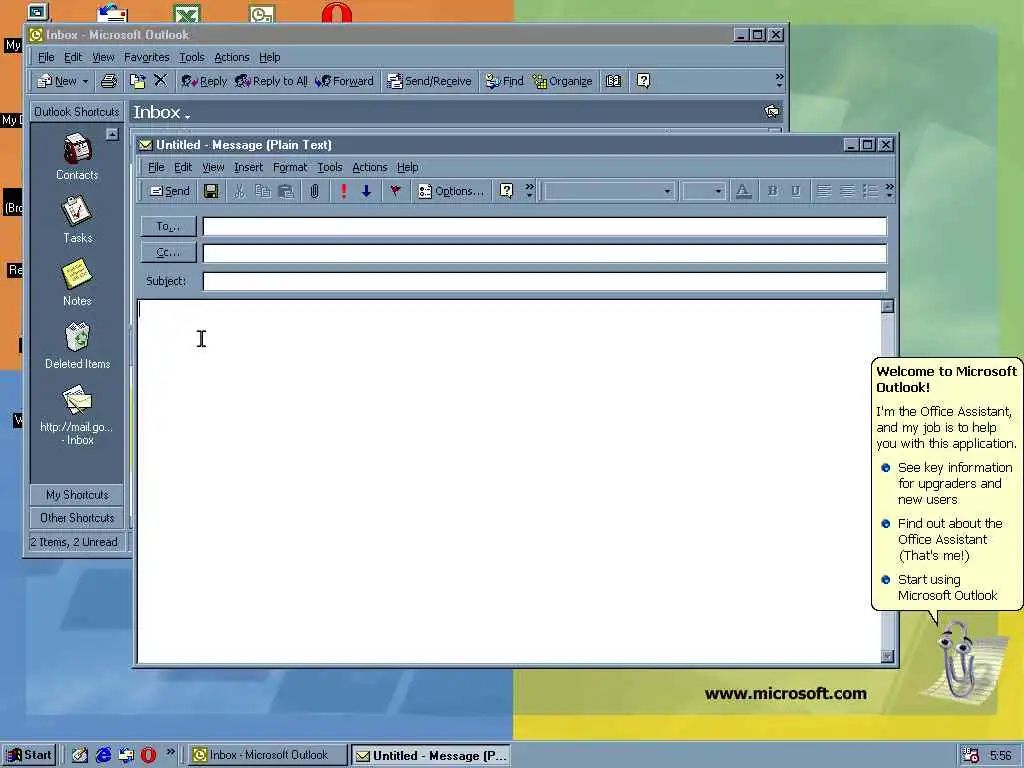Open the font name dropdown

pos(667,191)
